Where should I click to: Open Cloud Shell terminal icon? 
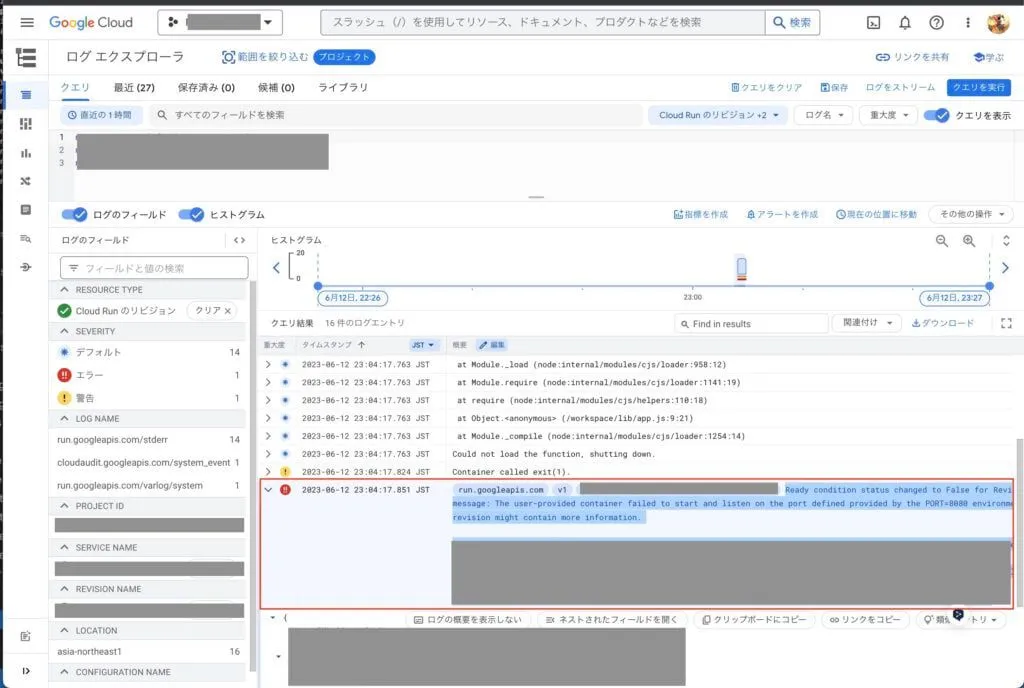873,22
